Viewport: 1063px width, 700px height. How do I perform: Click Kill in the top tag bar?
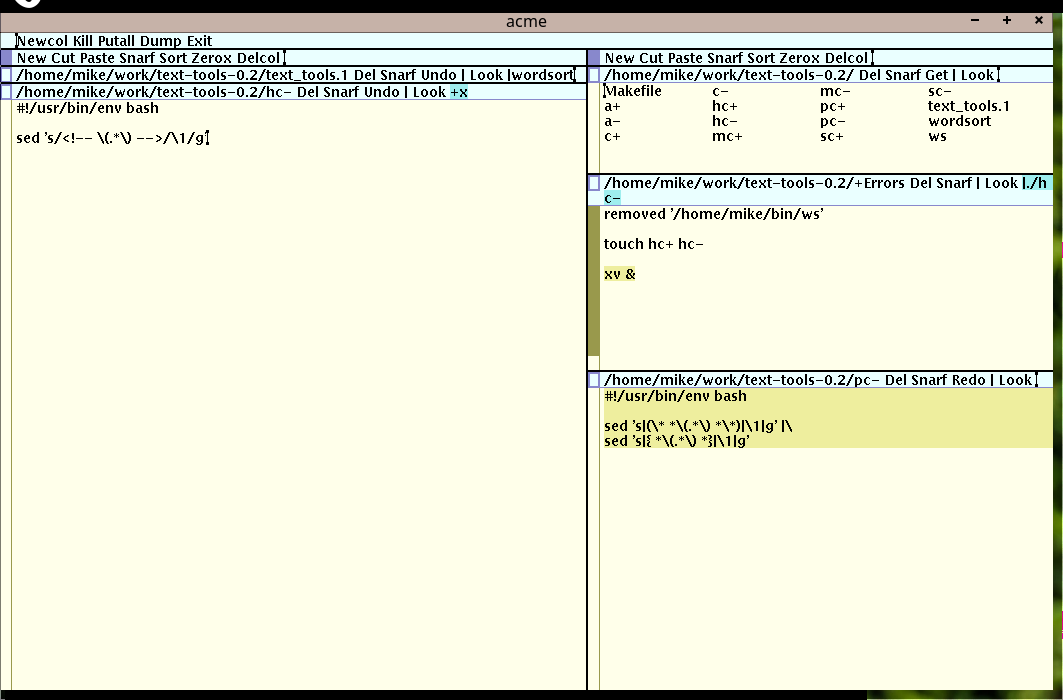(83, 41)
